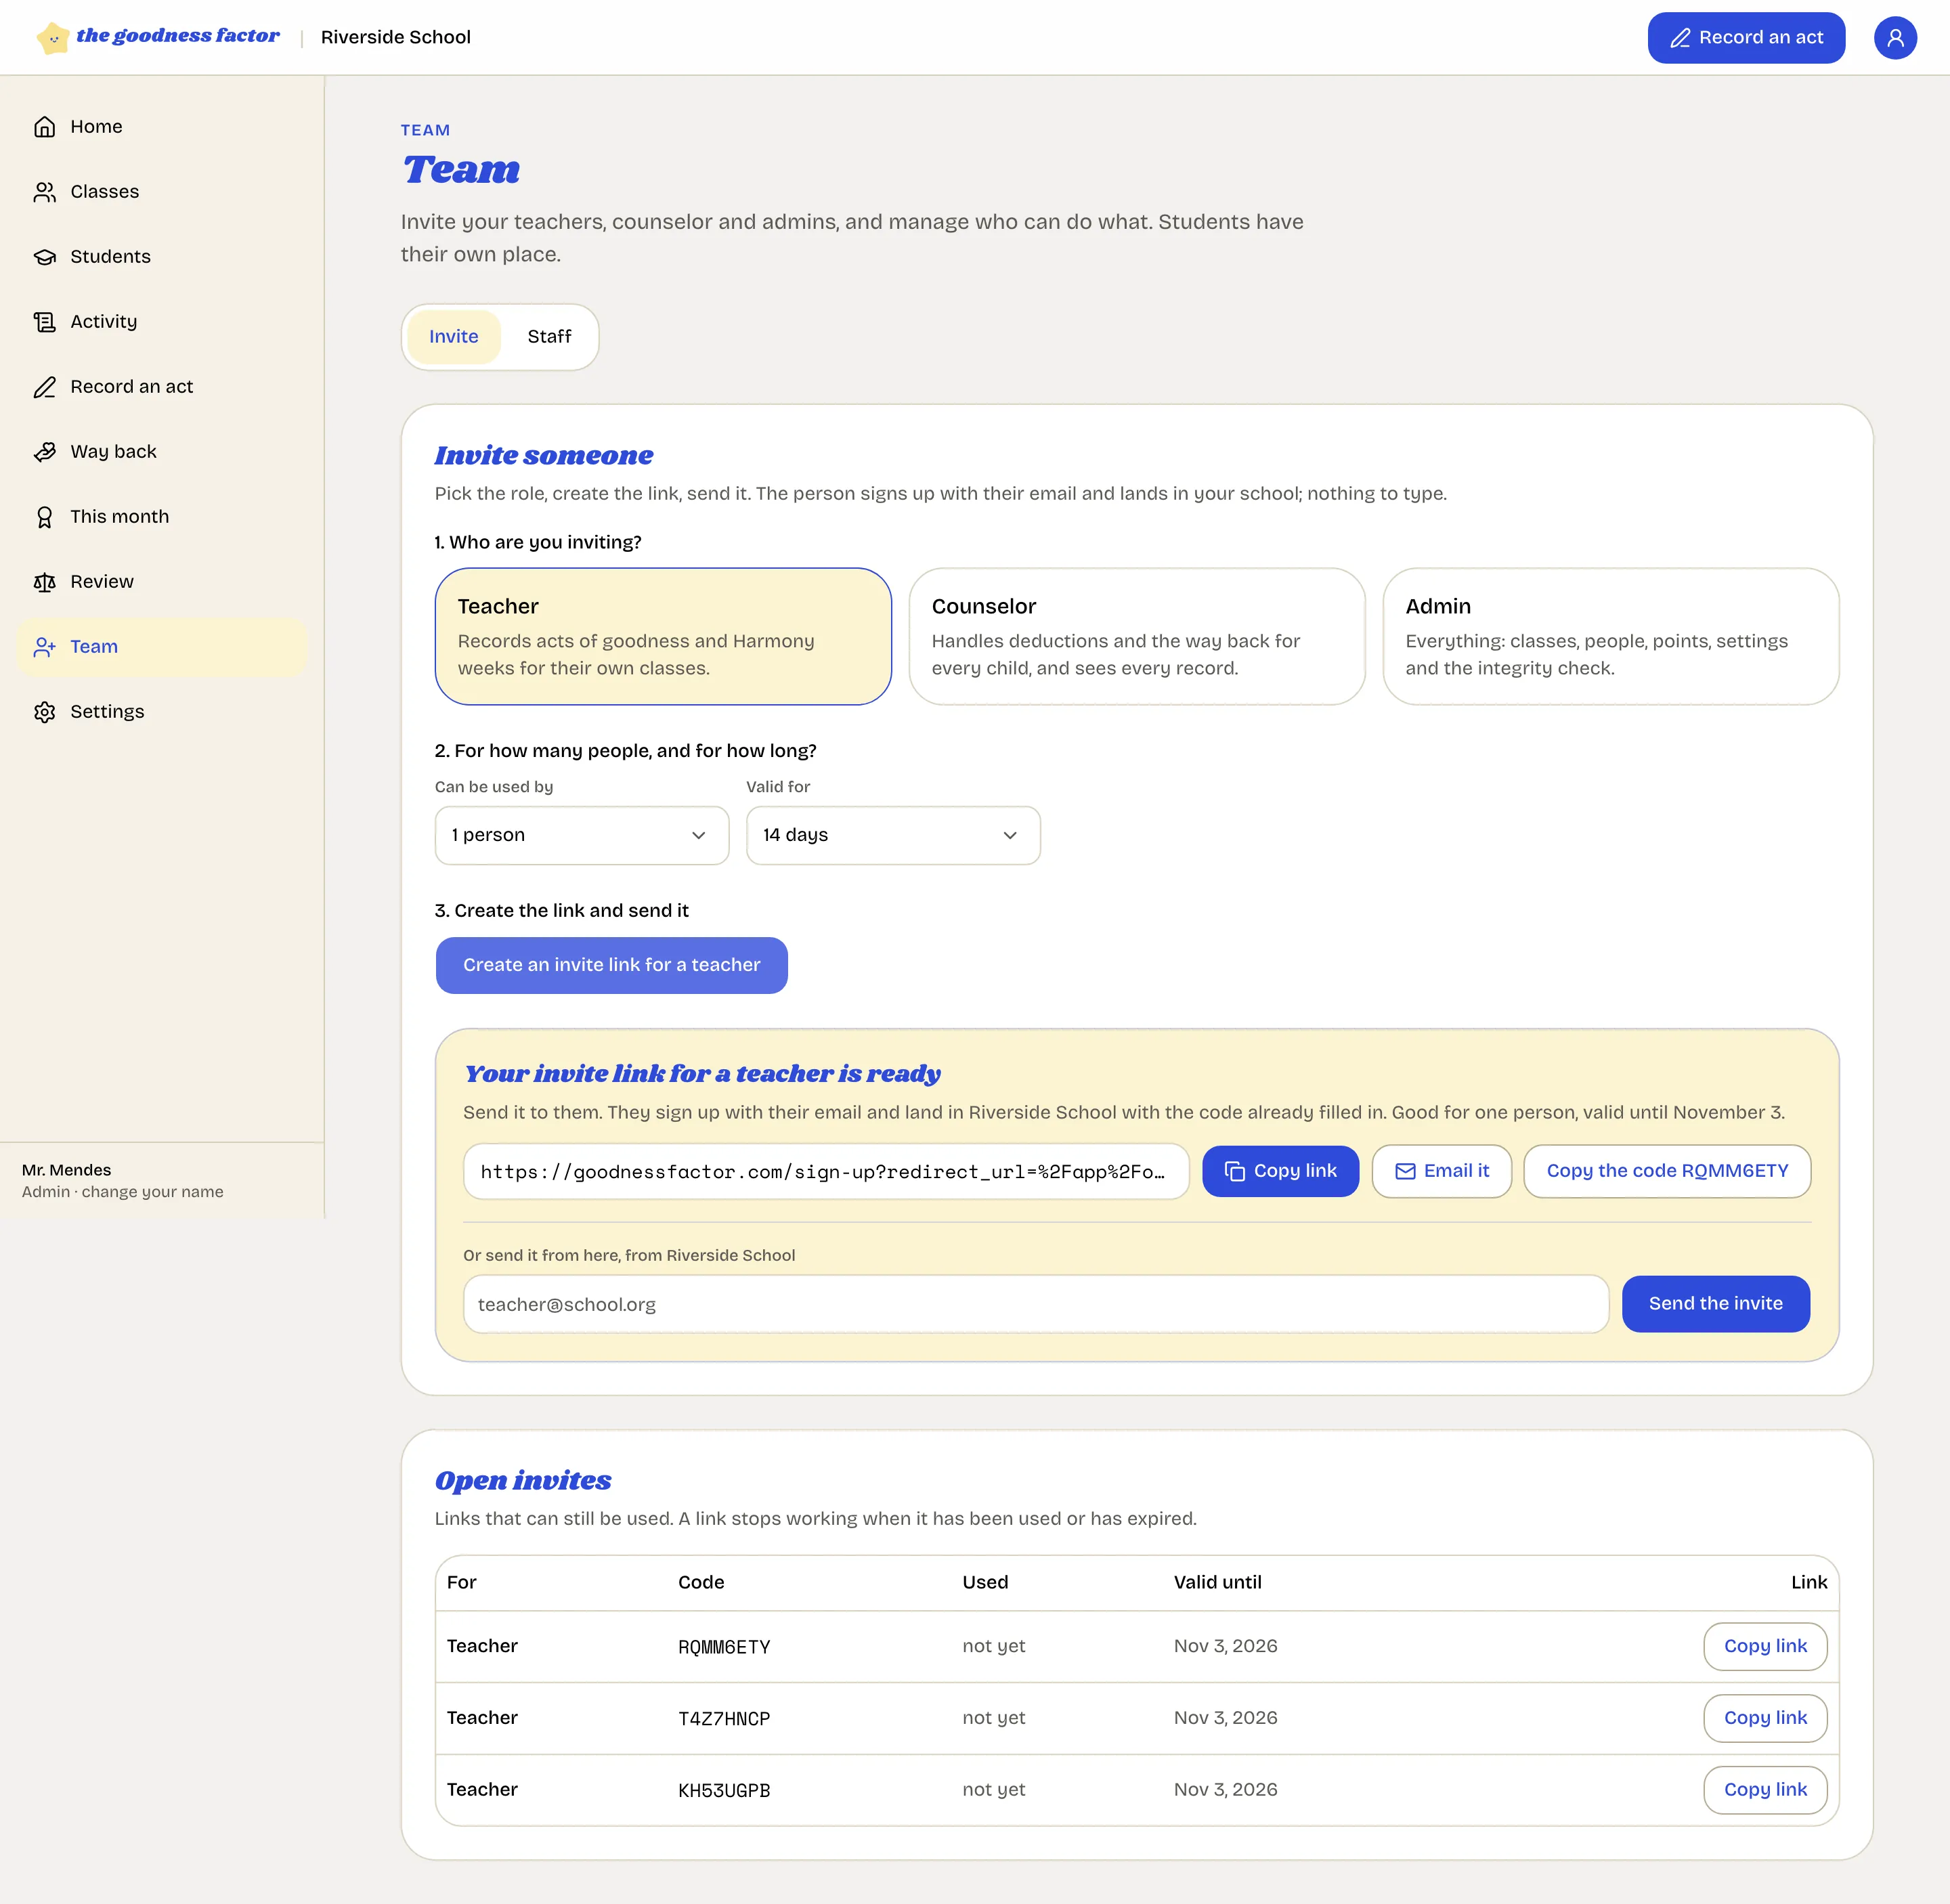Click Create an invite link for a teacher
Viewport: 1950px width, 1904px height.
tap(612, 965)
